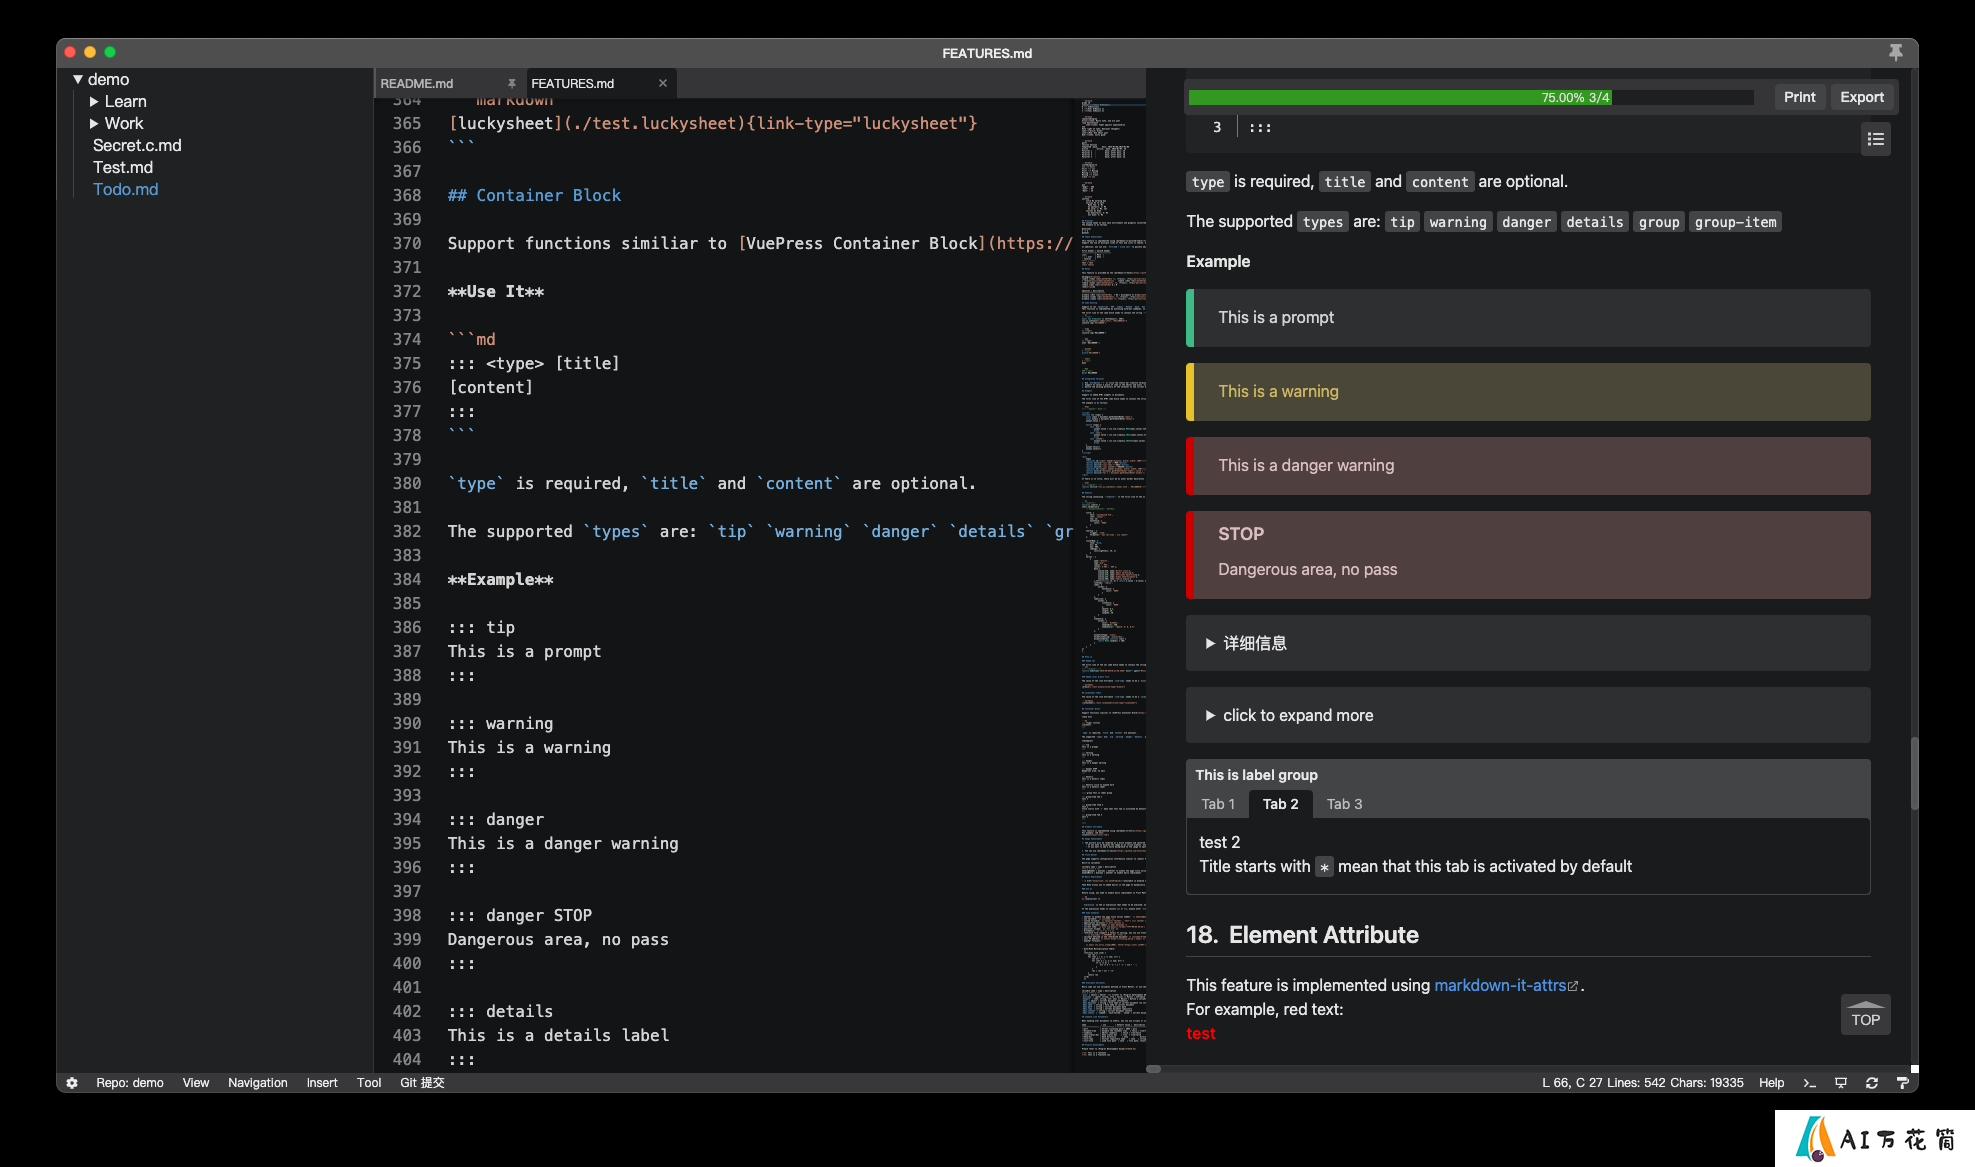
Task: Open Todo.md in file tree
Action: (x=125, y=189)
